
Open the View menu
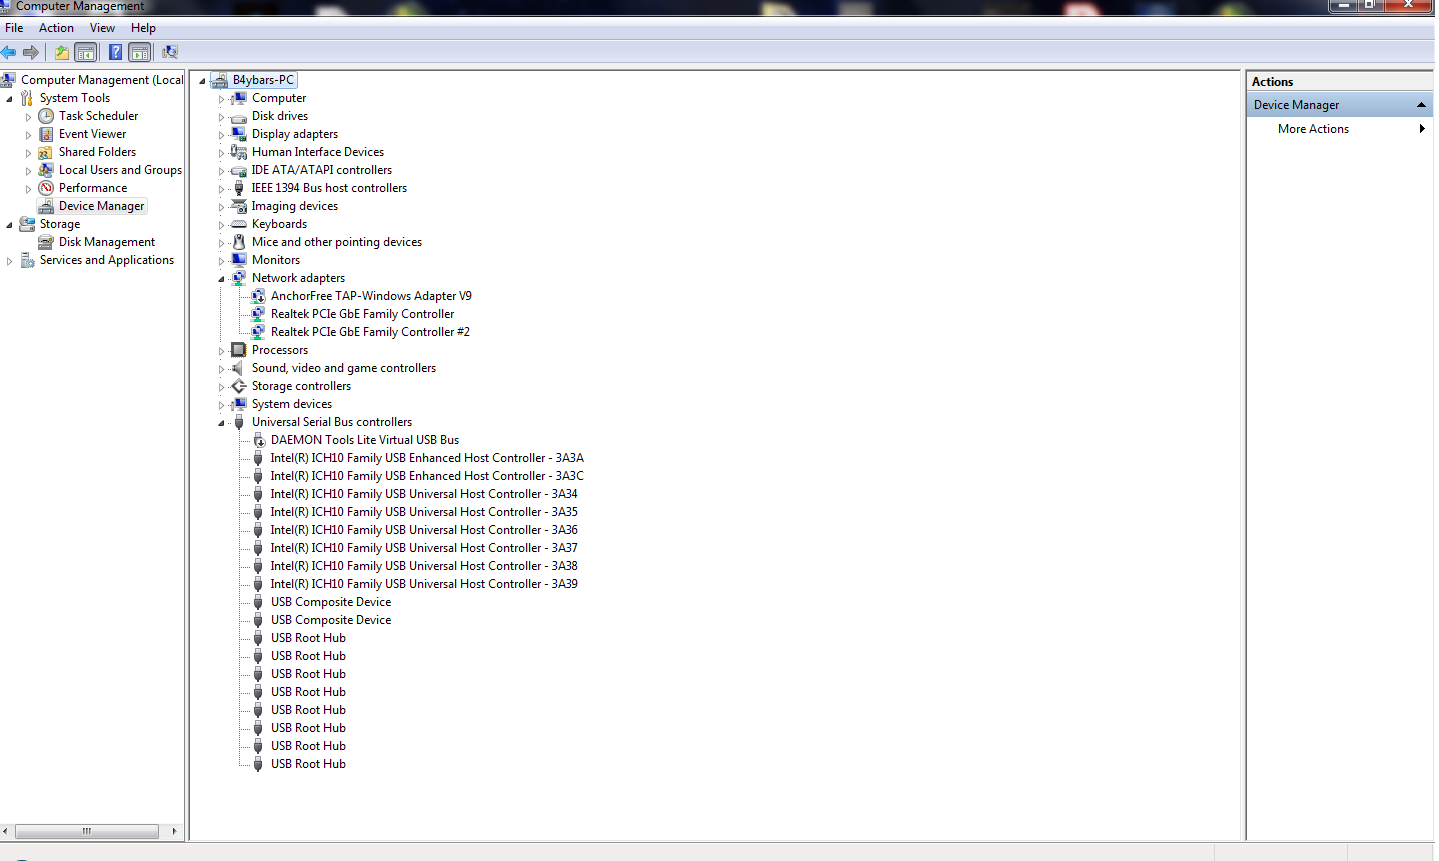102,28
